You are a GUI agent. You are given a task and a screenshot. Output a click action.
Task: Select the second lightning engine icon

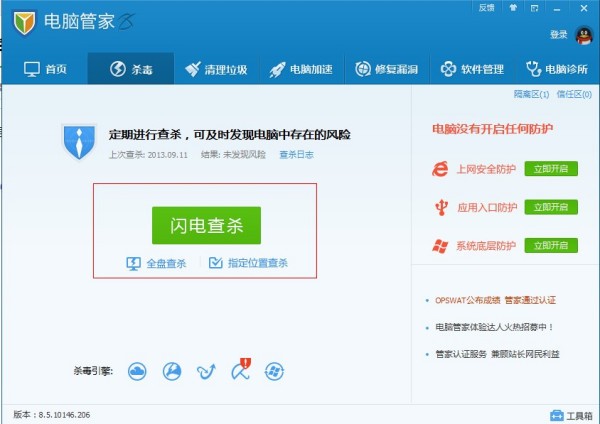(x=172, y=371)
